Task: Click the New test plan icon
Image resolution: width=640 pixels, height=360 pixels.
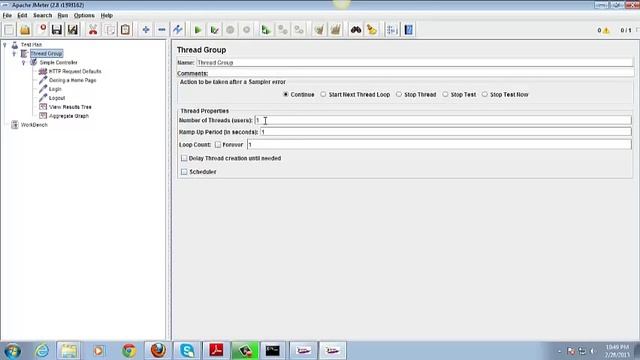Action: tap(9, 30)
